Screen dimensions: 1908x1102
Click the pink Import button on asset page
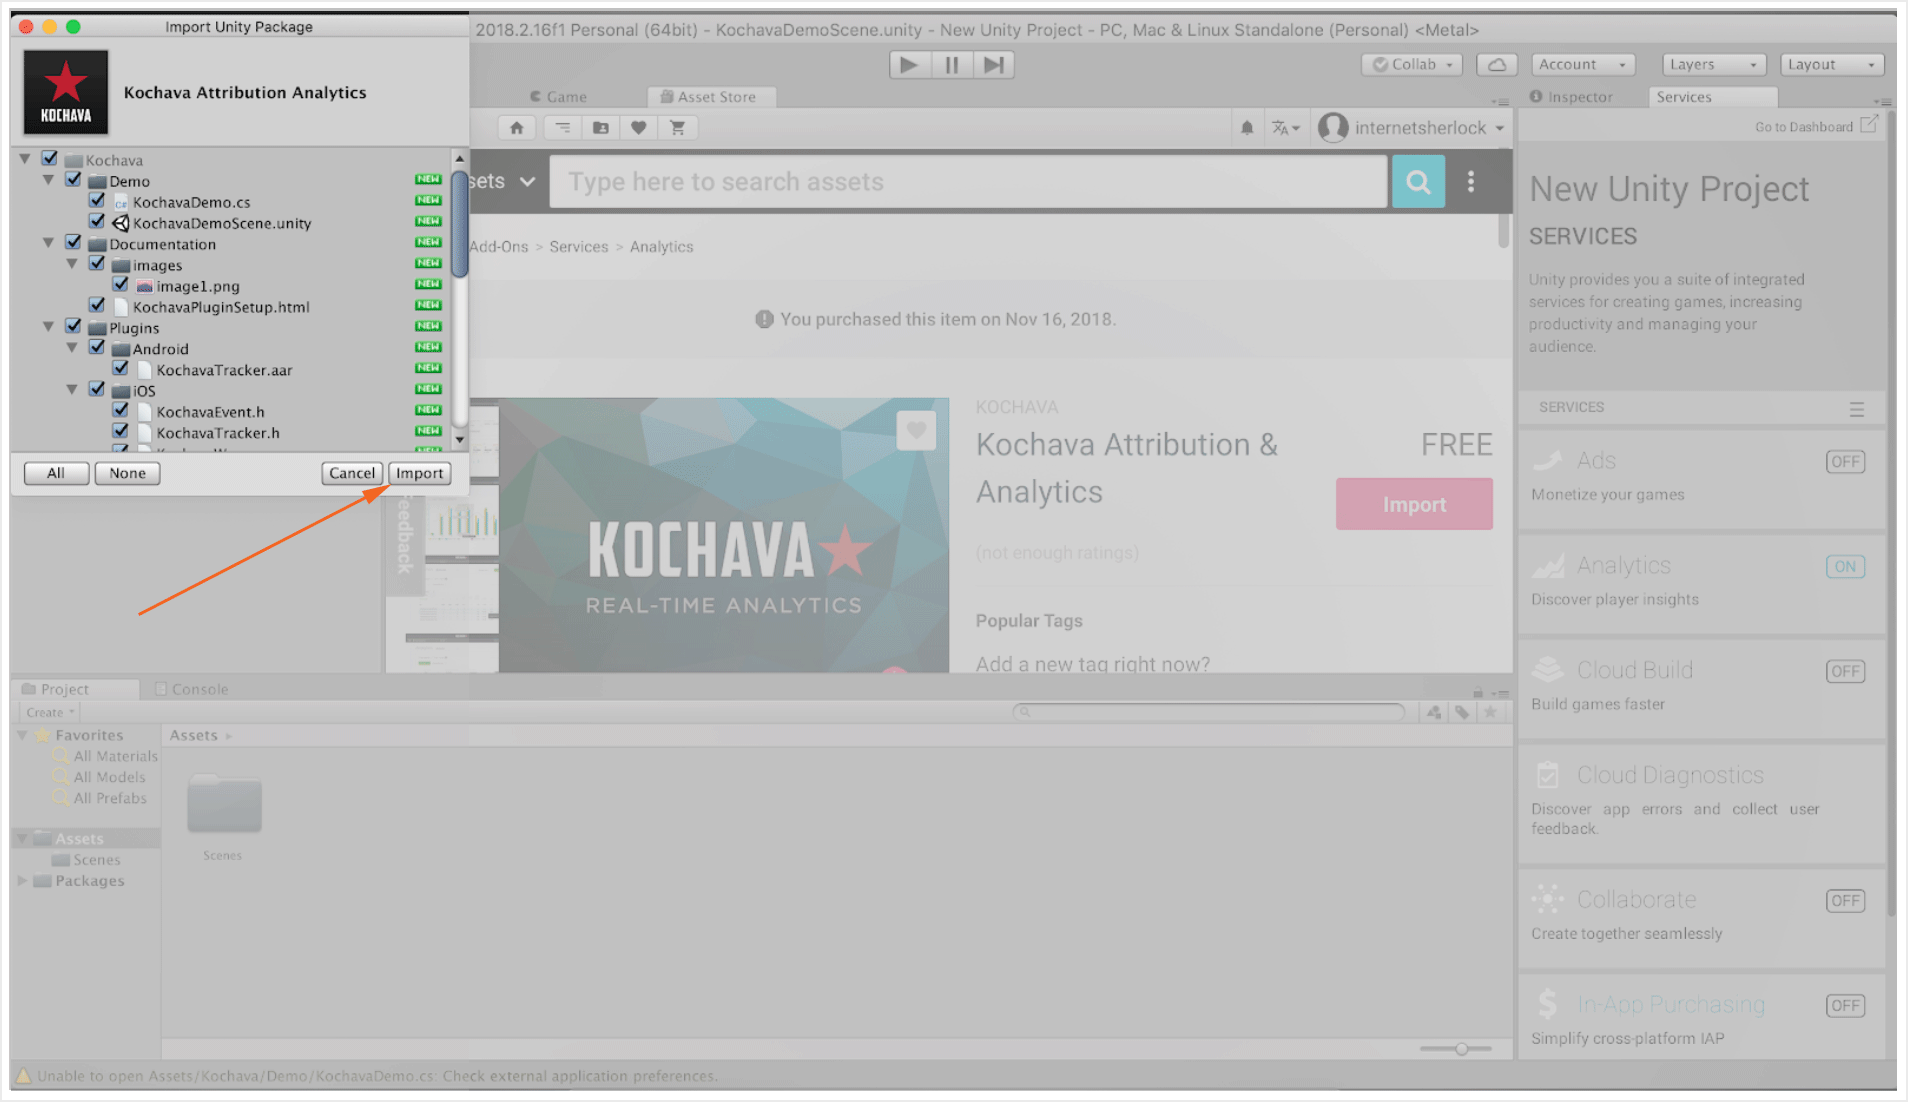[x=1414, y=504]
